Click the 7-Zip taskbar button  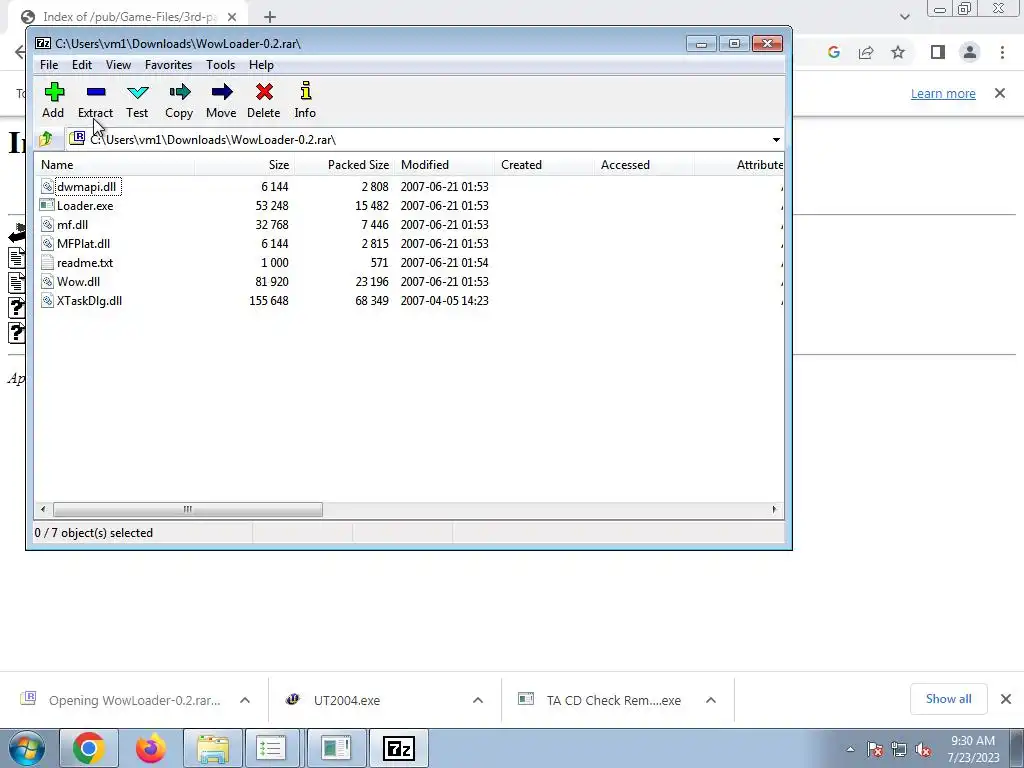[x=398, y=748]
